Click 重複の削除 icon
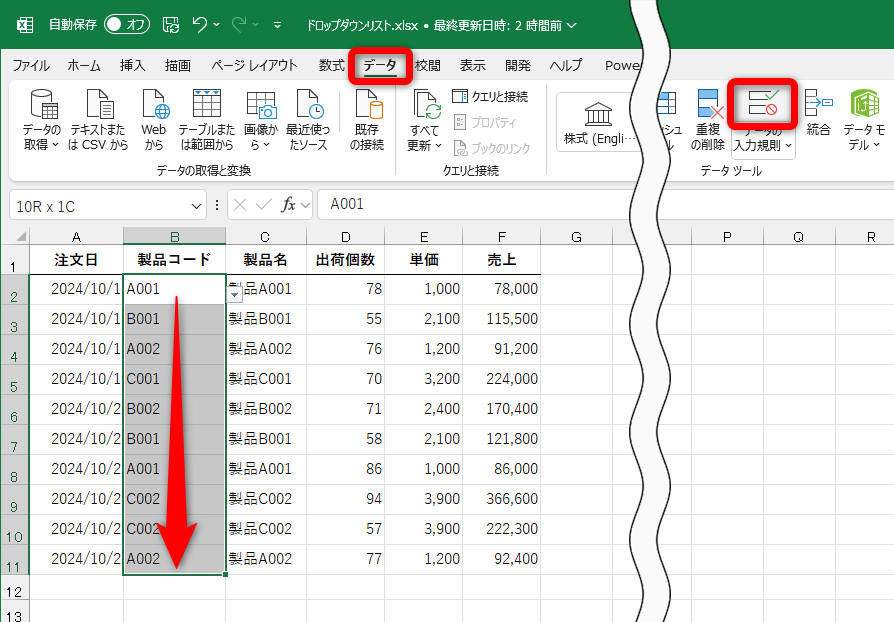This screenshot has width=894, height=622. (708, 104)
